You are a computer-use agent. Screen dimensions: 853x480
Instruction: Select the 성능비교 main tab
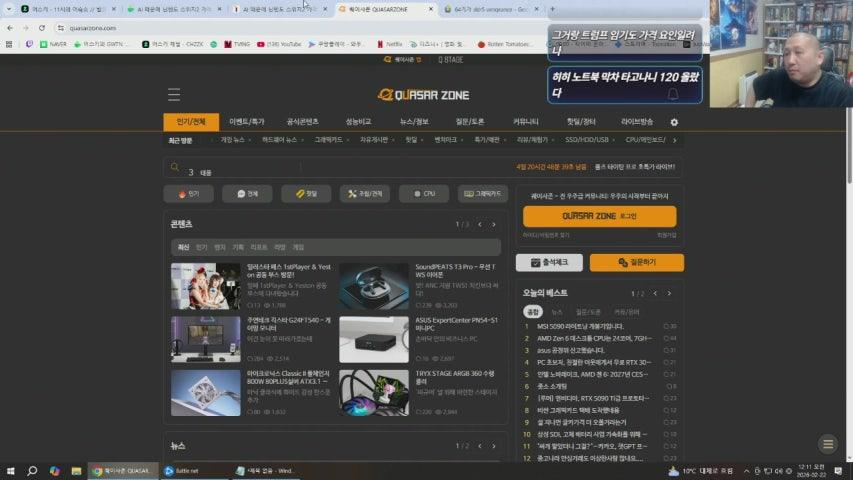[358, 122]
